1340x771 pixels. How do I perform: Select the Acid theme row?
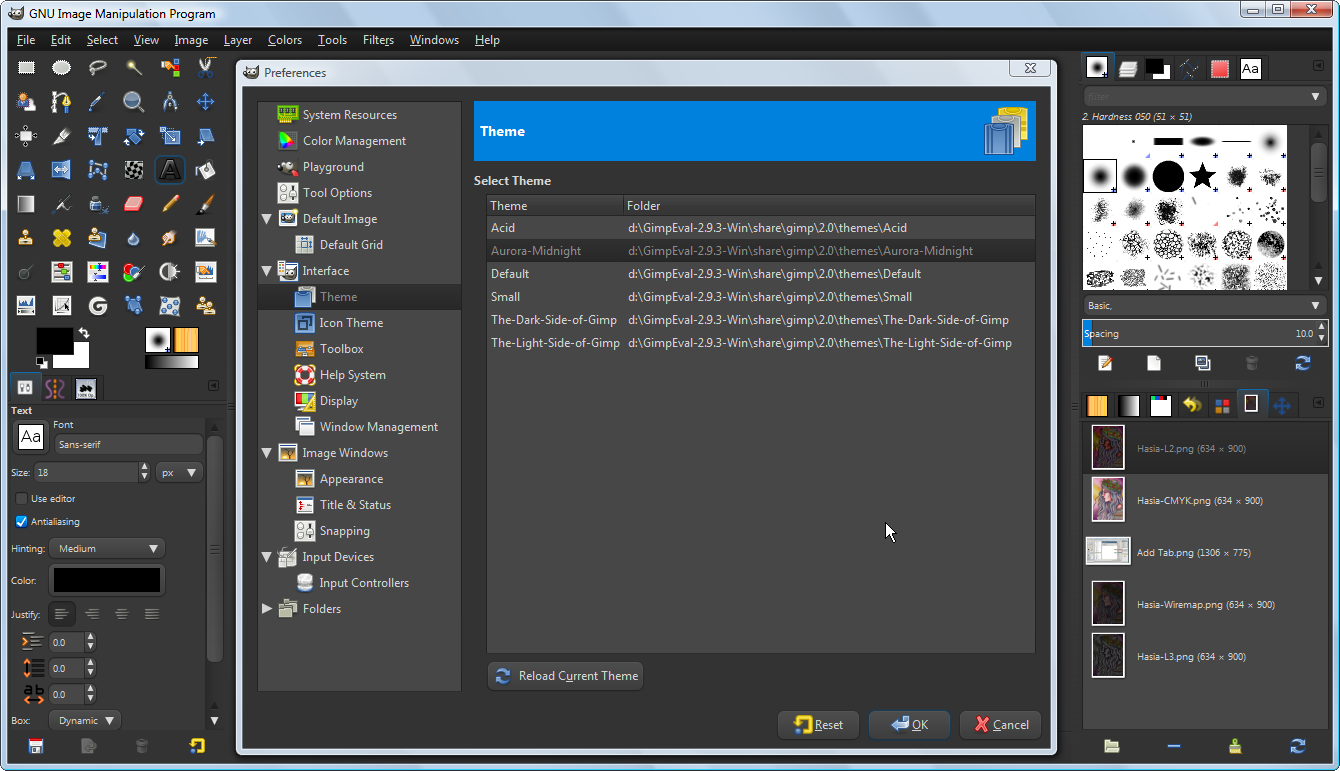[761, 228]
